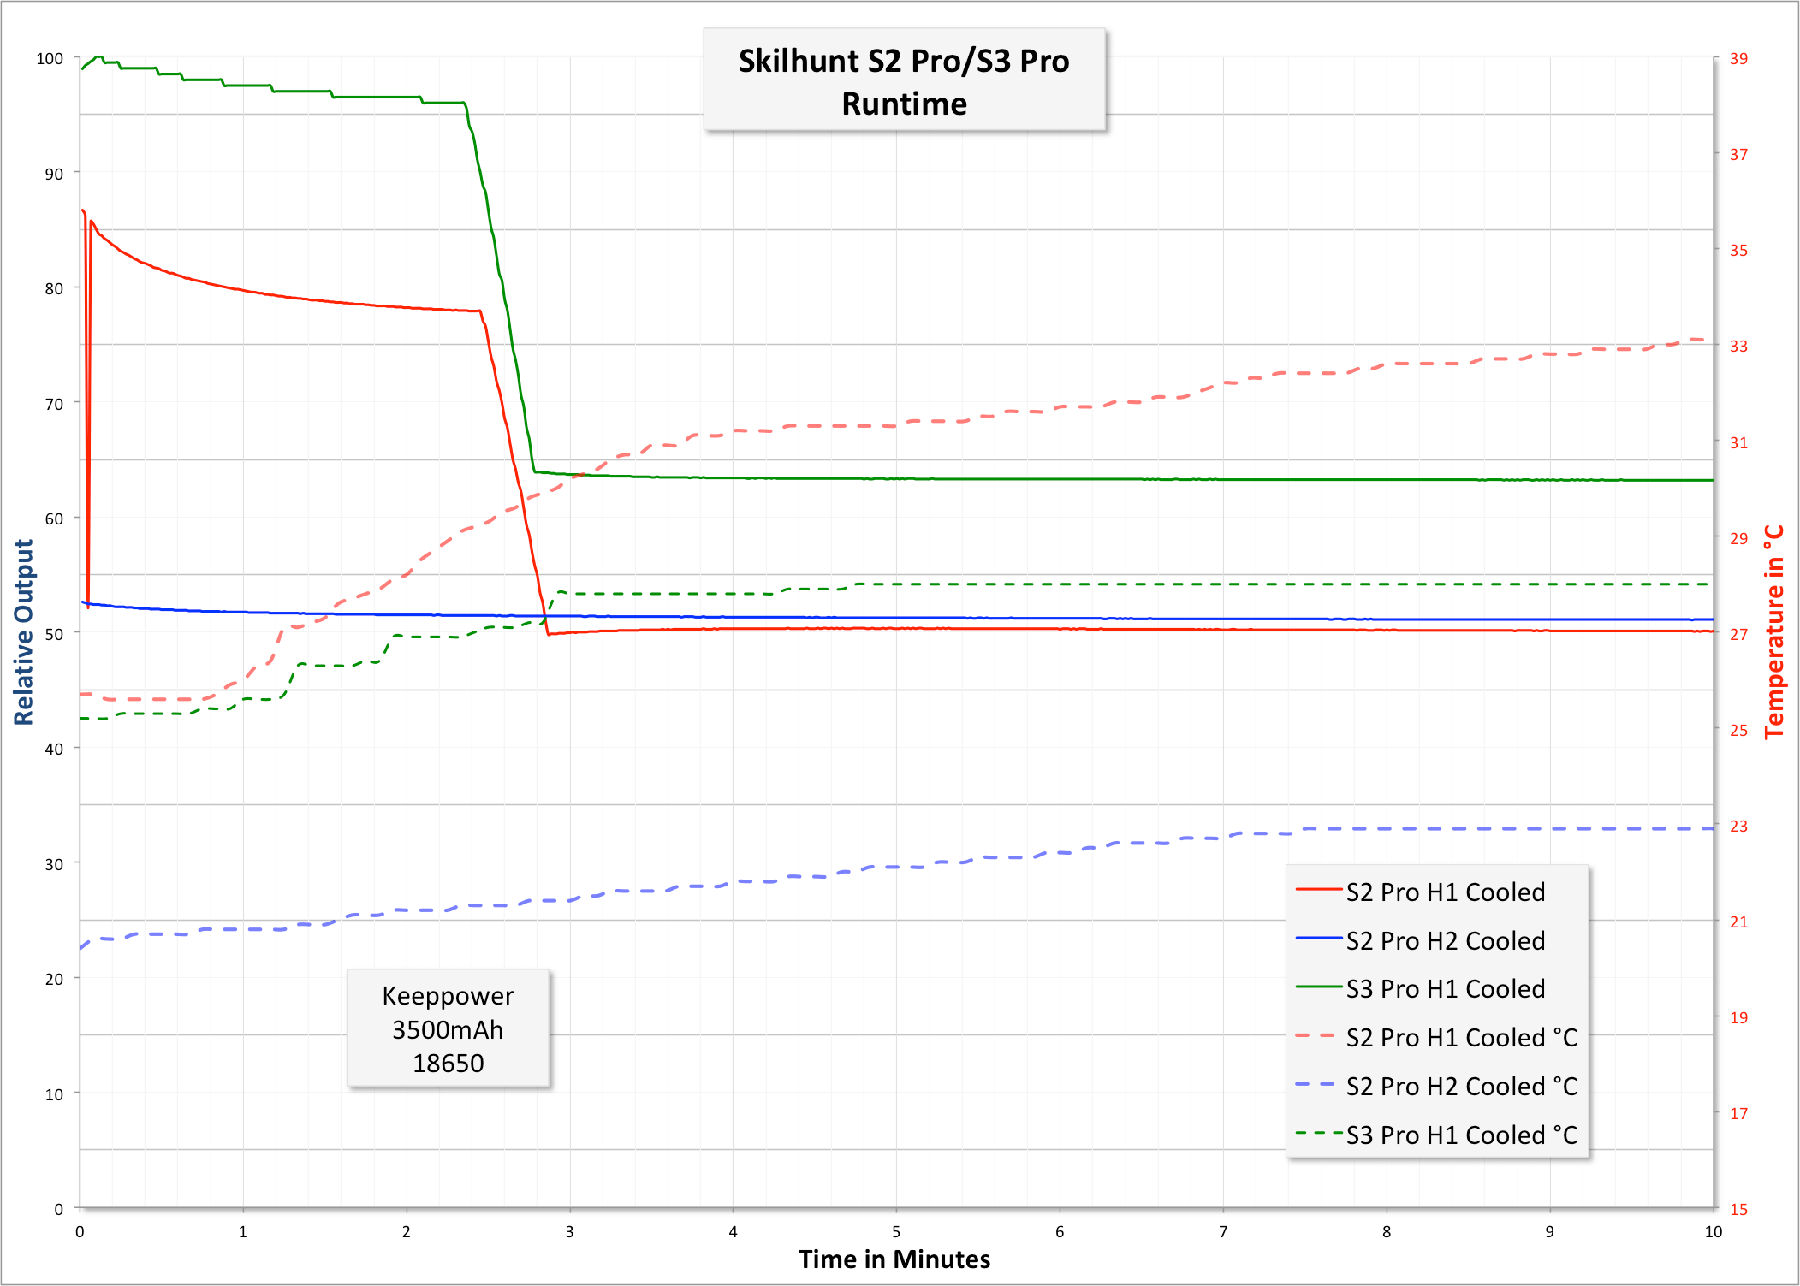Image resolution: width=1800 pixels, height=1286 pixels.
Task: Click the dashed green line swatch in the legend
Action: 1317,1133
